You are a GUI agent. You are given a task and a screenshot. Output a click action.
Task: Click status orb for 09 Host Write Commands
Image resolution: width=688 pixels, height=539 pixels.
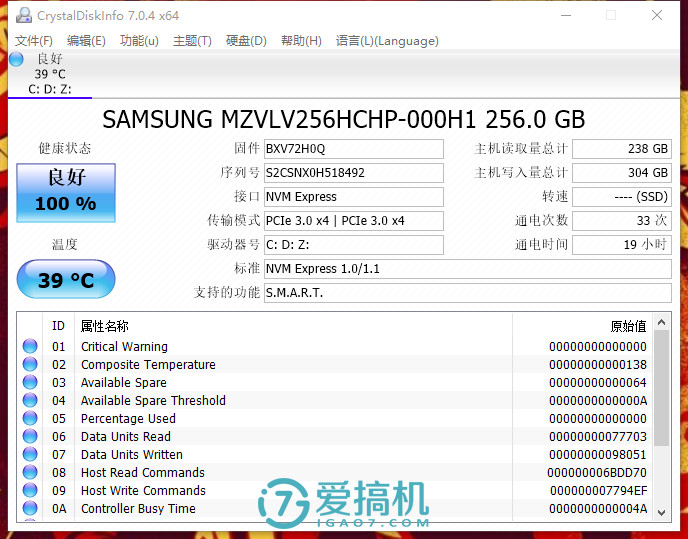[30, 490]
